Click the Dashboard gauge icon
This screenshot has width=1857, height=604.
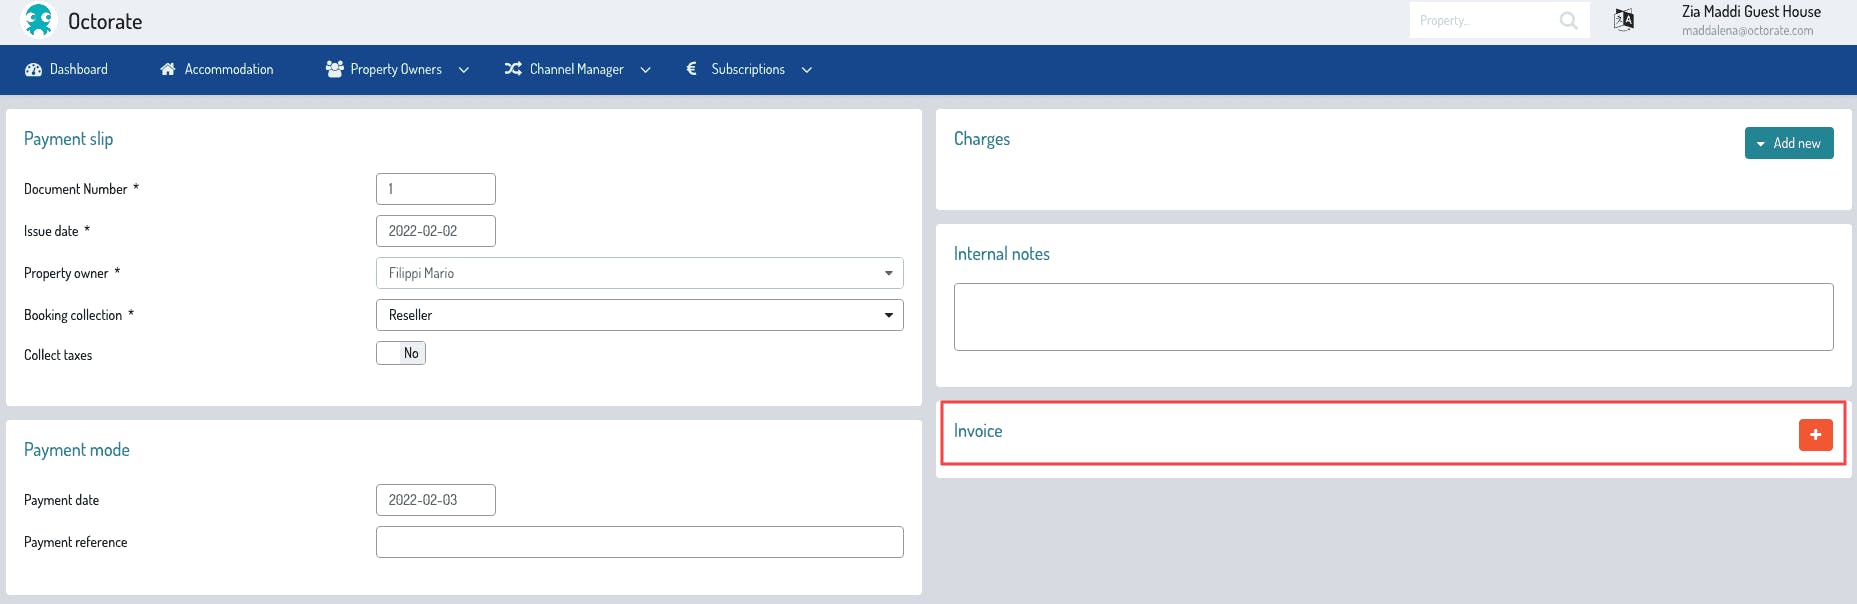click(x=33, y=69)
